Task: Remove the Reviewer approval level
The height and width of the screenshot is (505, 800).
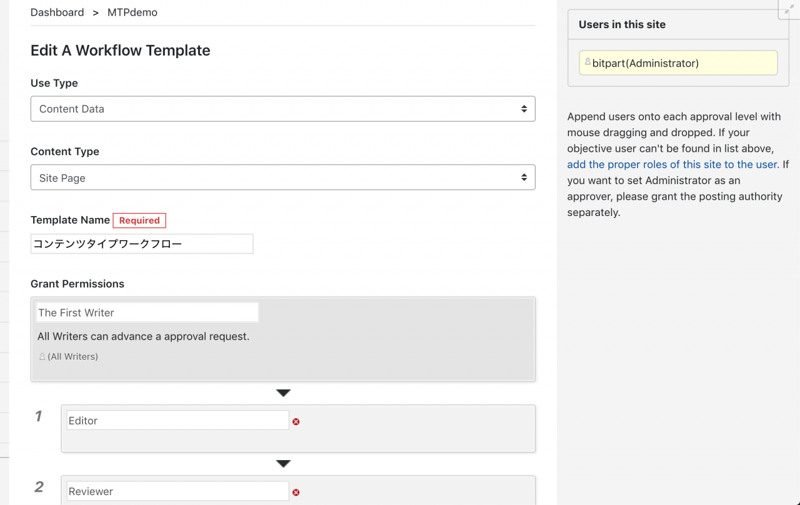Action: click(296, 492)
